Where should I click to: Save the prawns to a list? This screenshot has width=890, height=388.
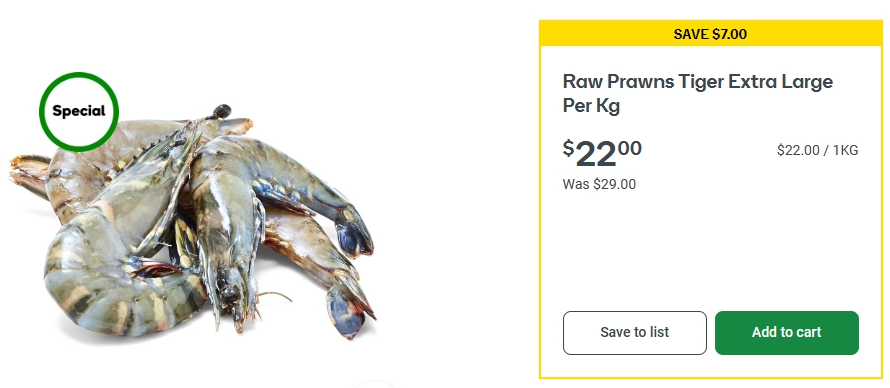pos(635,332)
